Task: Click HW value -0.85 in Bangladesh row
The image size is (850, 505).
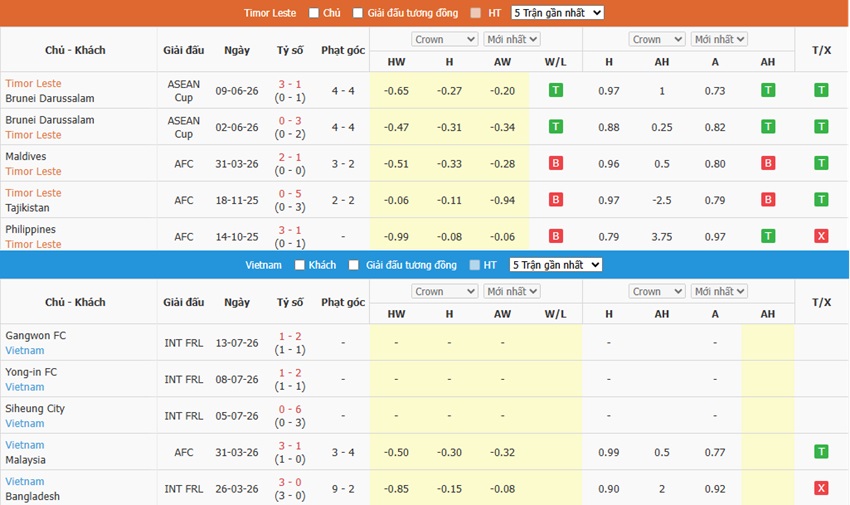Action: tap(396, 489)
